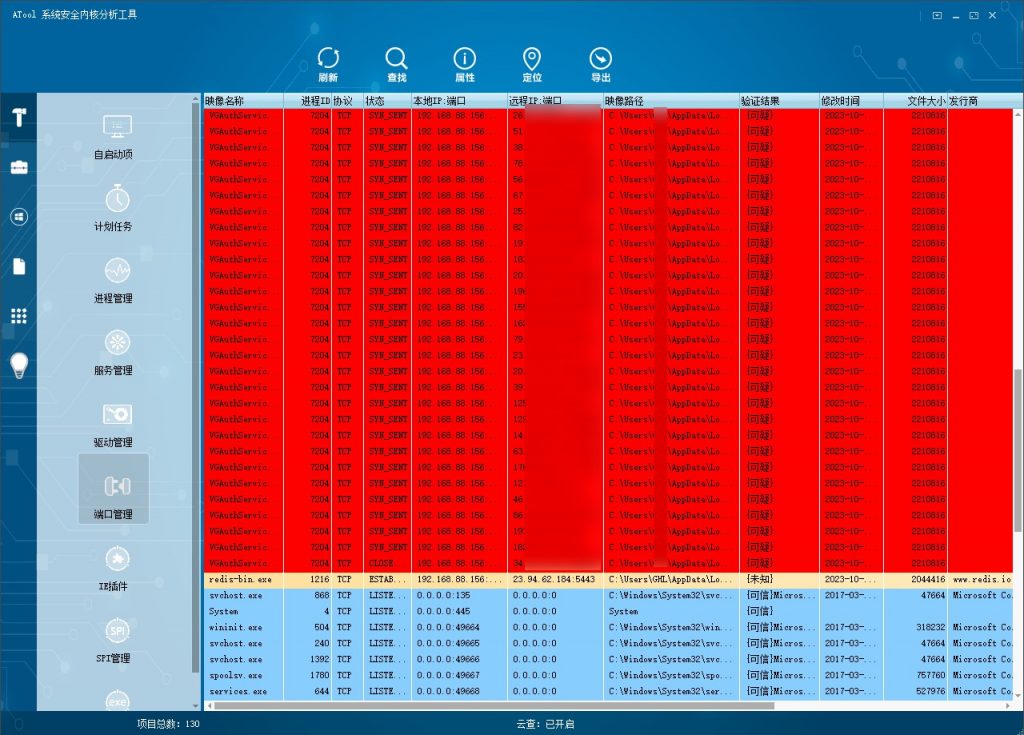
Task: Open Process Management (进程管理) section
Action: click(x=114, y=280)
